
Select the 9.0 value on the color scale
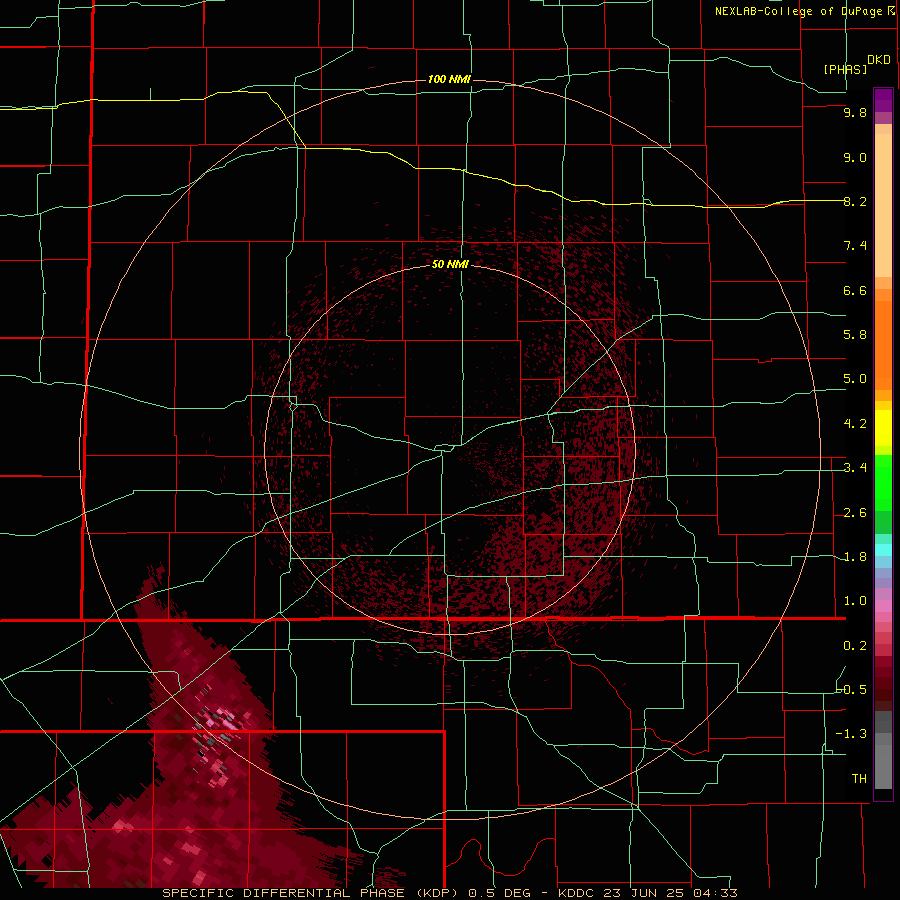pos(855,157)
